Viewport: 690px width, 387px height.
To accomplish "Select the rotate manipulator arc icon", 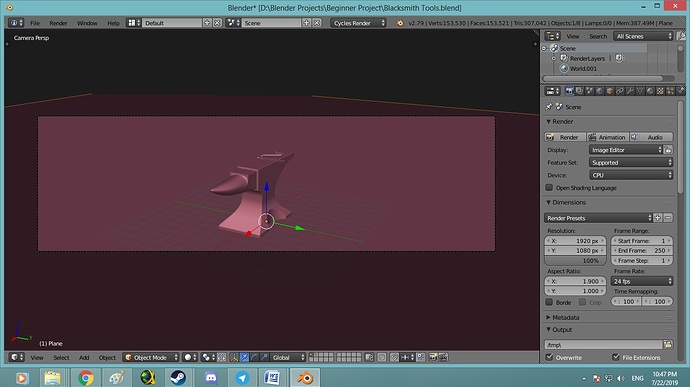I will (x=254, y=357).
